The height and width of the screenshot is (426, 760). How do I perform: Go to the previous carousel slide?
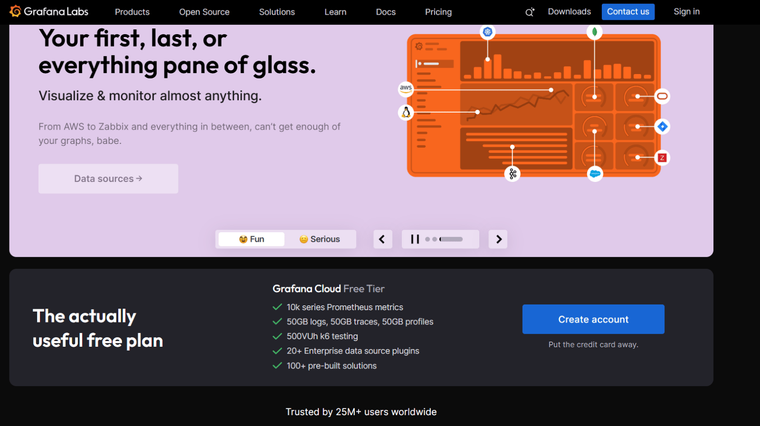click(x=382, y=239)
